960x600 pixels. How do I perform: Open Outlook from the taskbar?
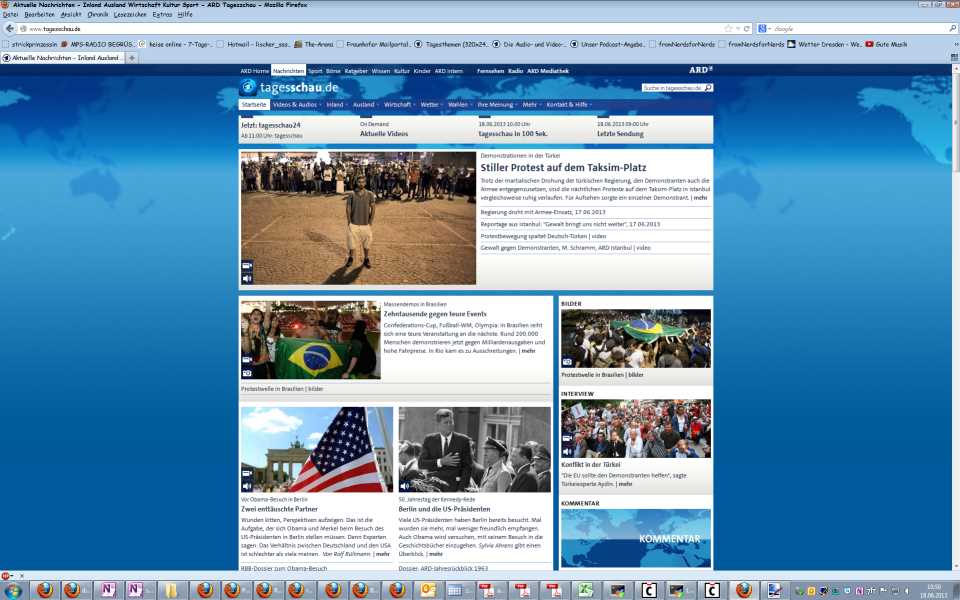[427, 591]
